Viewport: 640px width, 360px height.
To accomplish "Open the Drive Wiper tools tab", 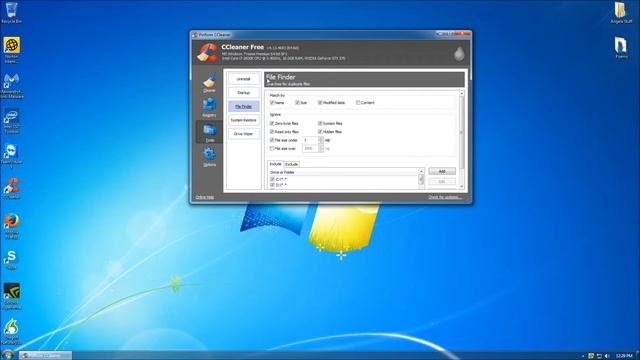I will point(244,133).
